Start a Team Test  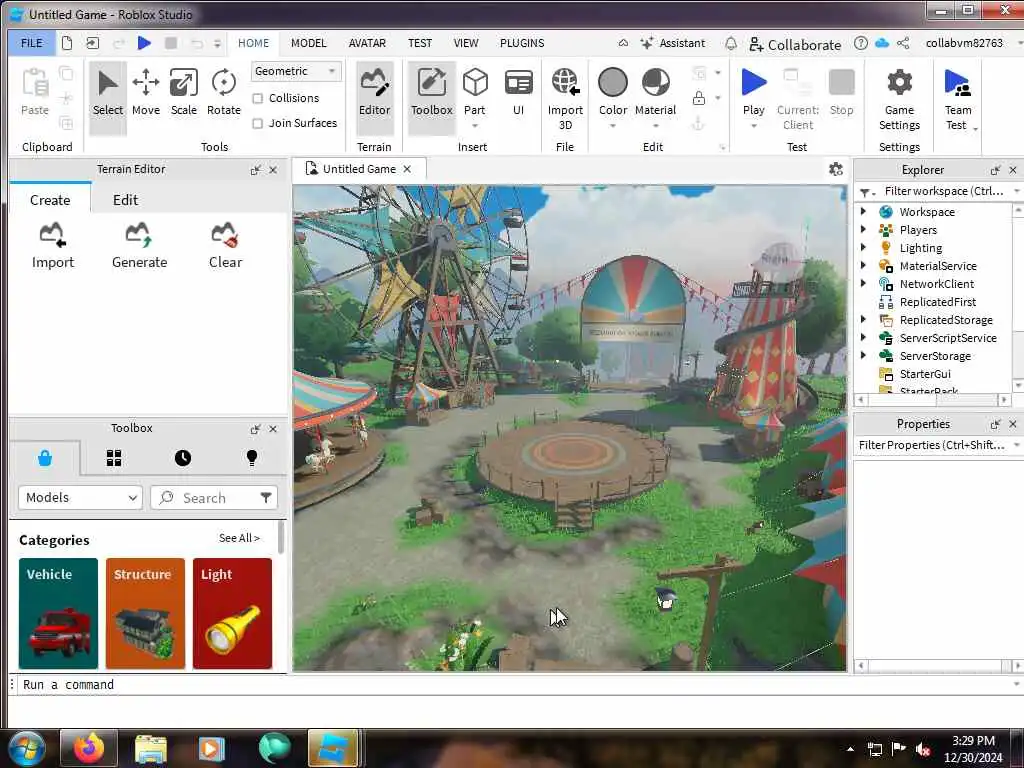[958, 99]
